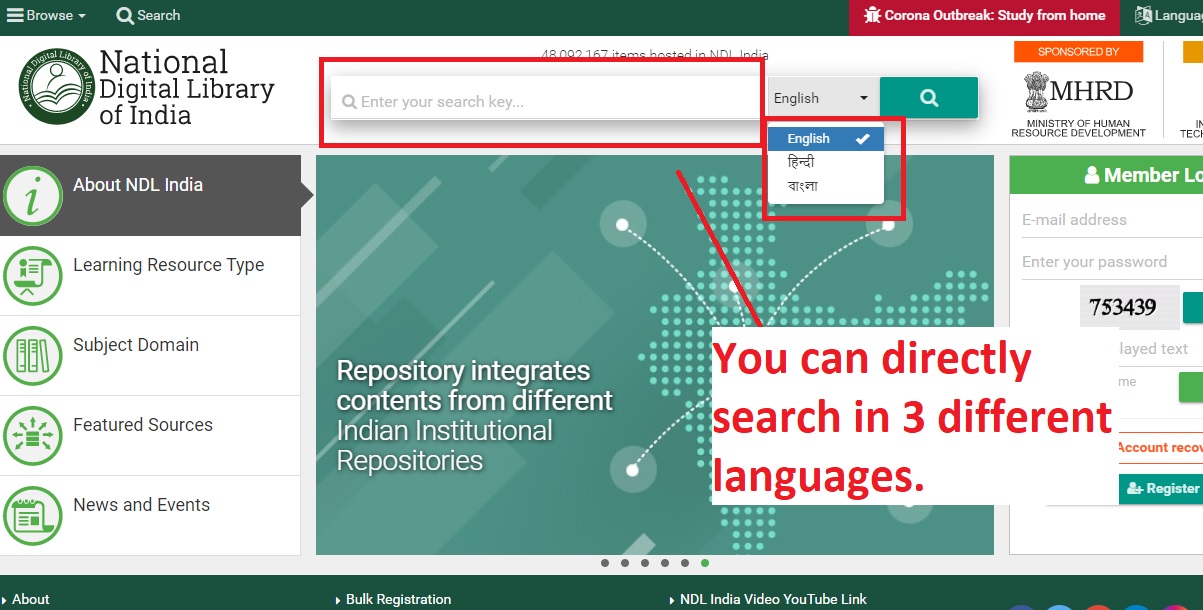Screen dimensions: 1203x610
Task: Click the green active carousel dot
Action: point(705,563)
